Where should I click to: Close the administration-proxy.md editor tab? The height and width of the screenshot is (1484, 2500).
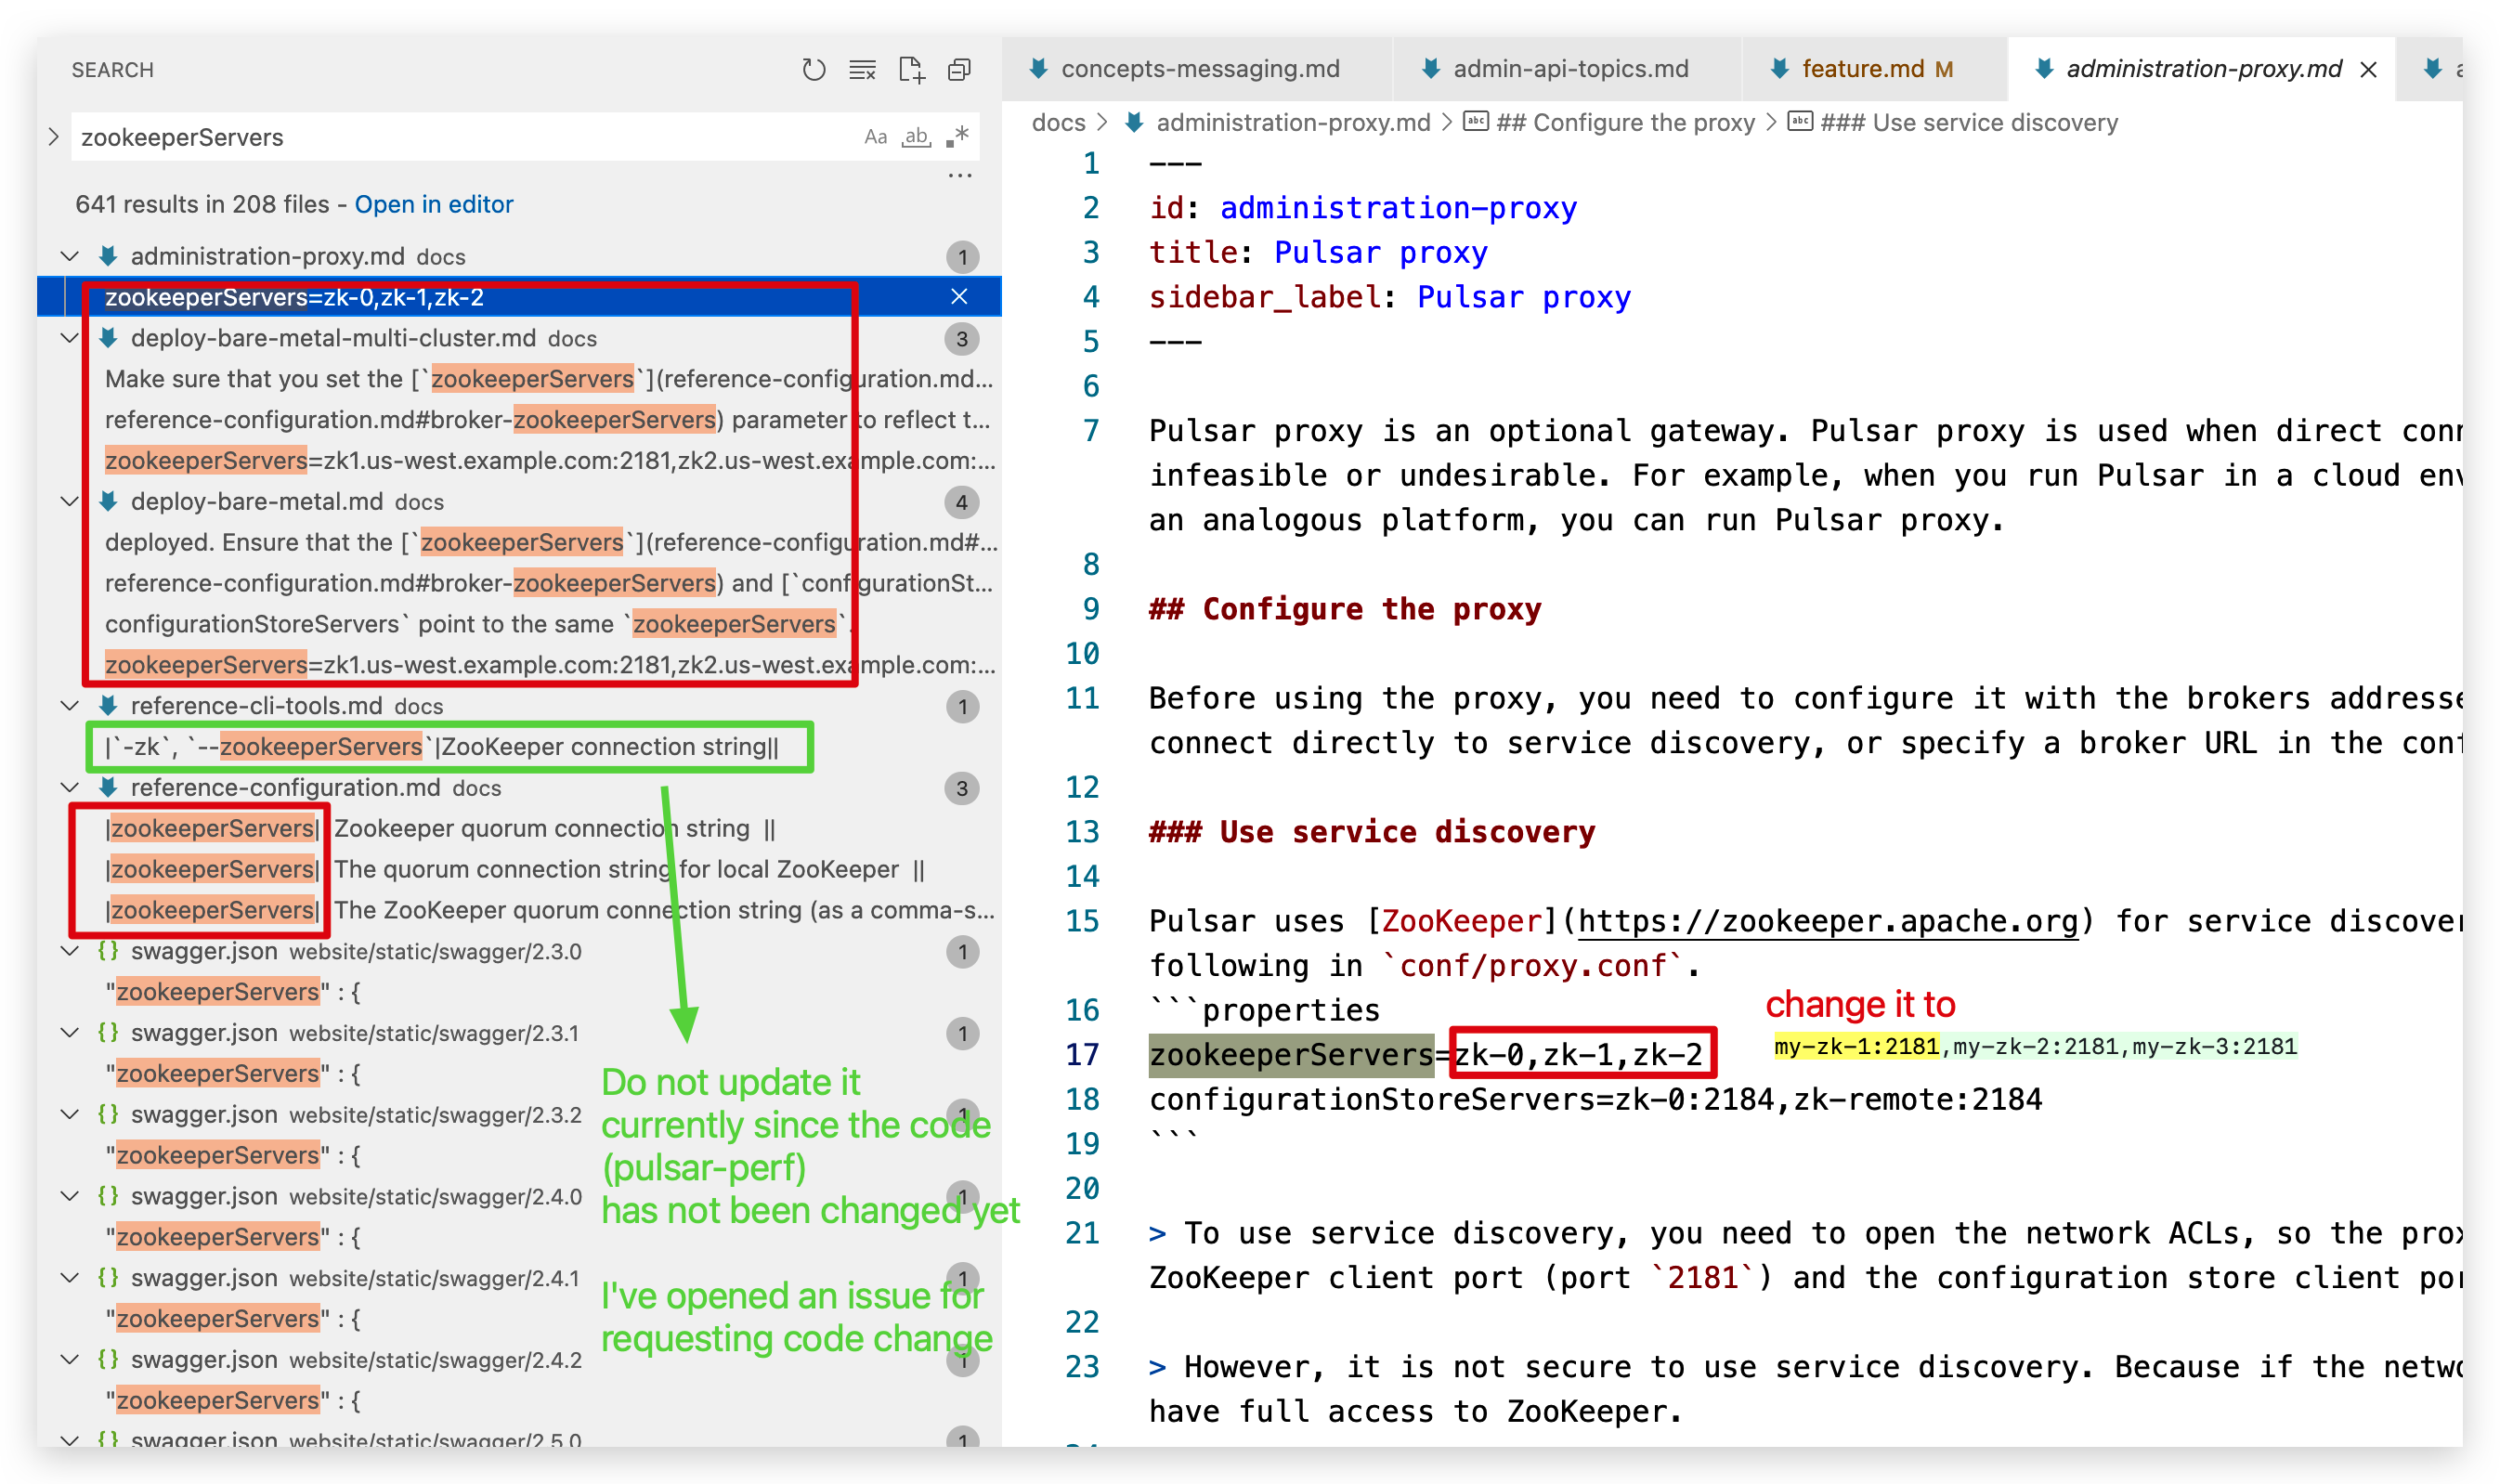pyautogui.click(x=2369, y=70)
